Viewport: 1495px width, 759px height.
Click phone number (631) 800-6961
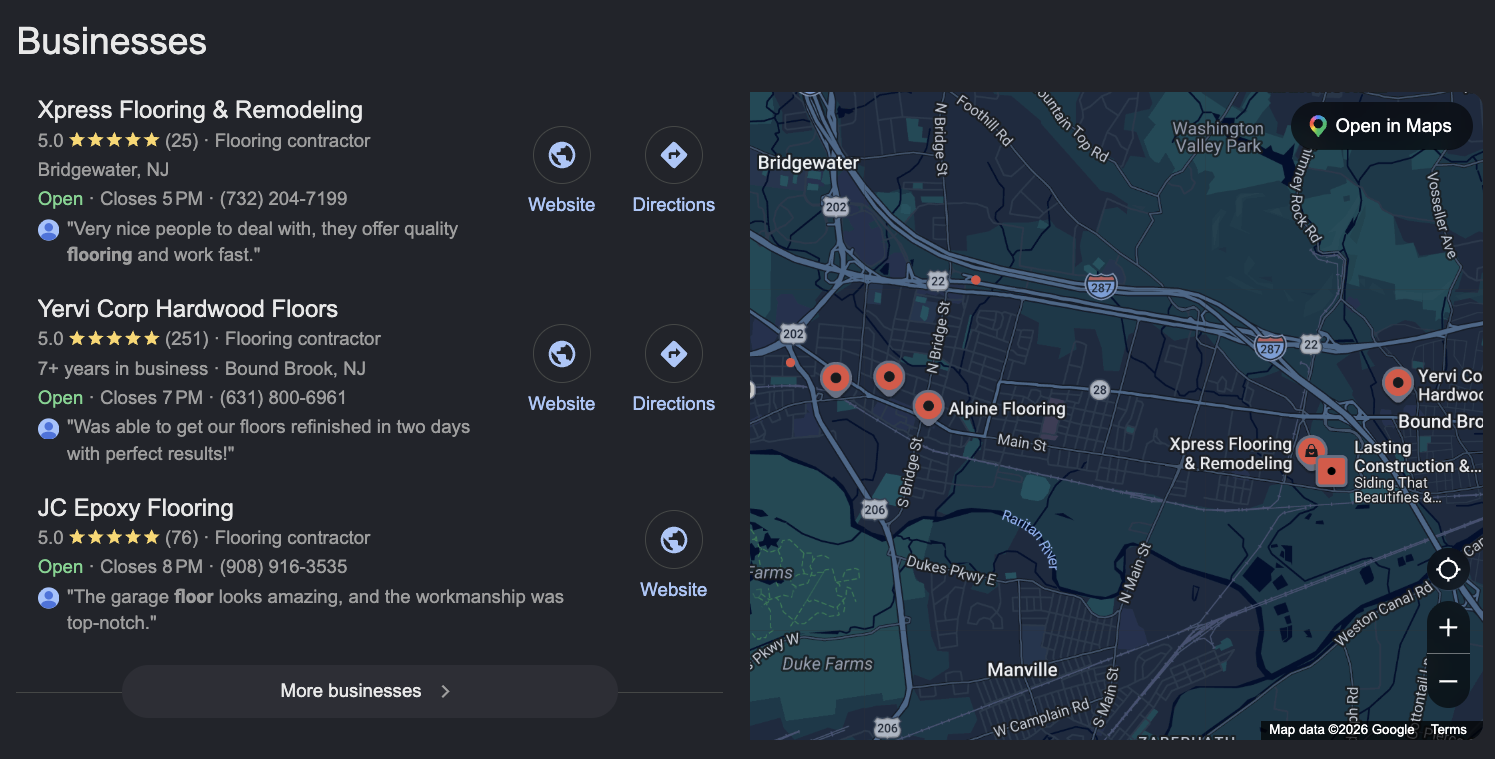[283, 398]
